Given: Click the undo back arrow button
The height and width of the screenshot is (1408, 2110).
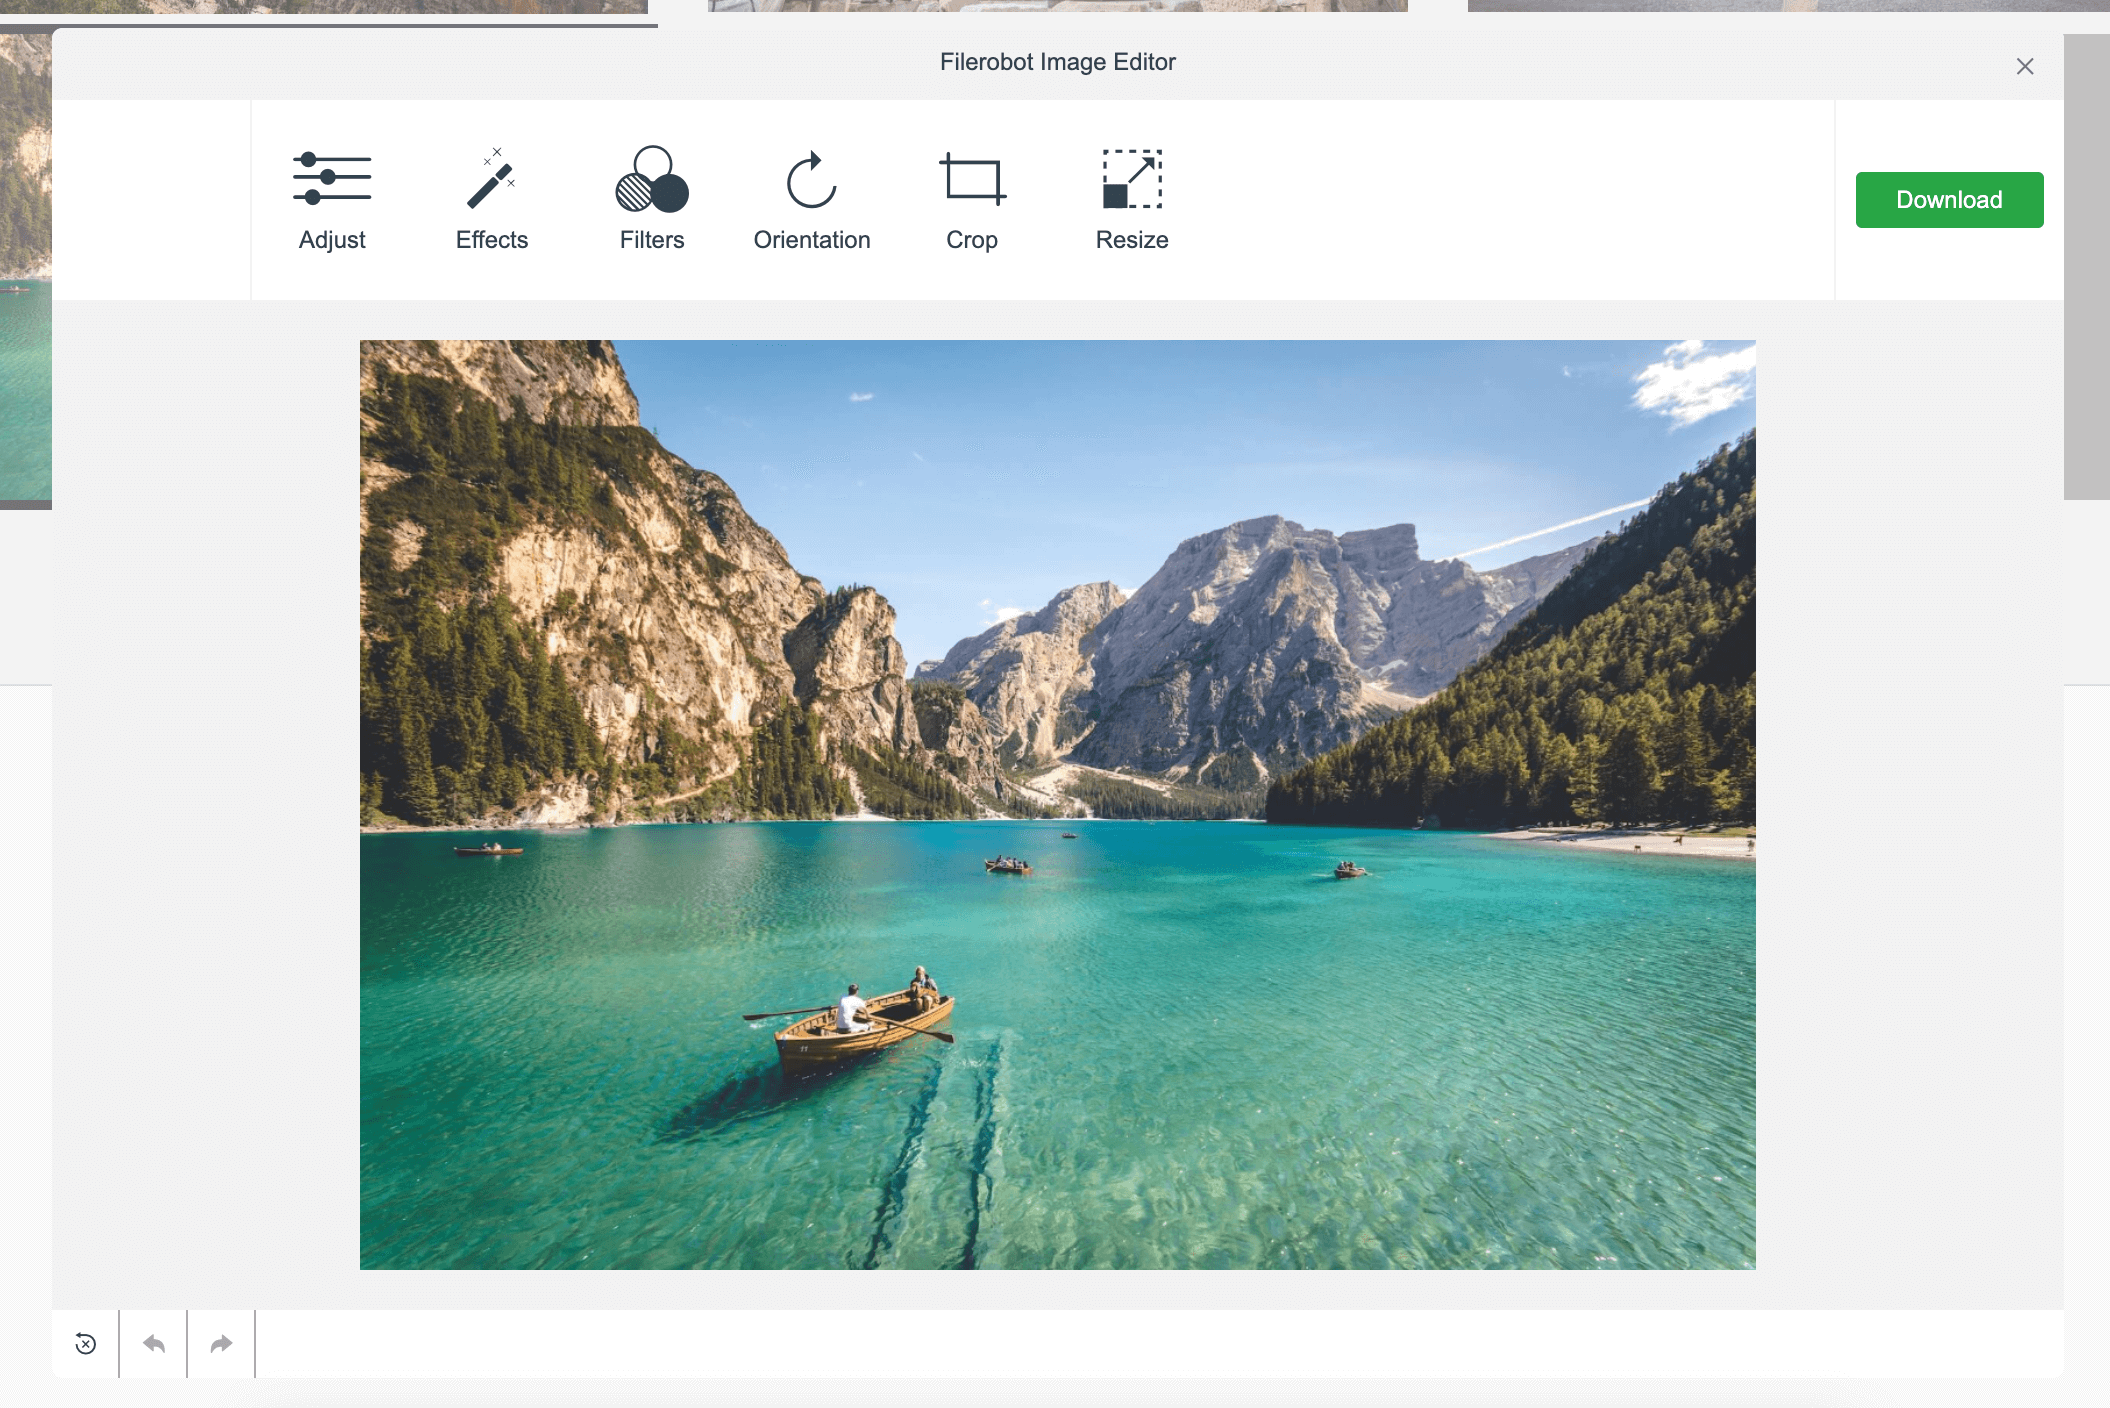Looking at the screenshot, I should tap(152, 1344).
